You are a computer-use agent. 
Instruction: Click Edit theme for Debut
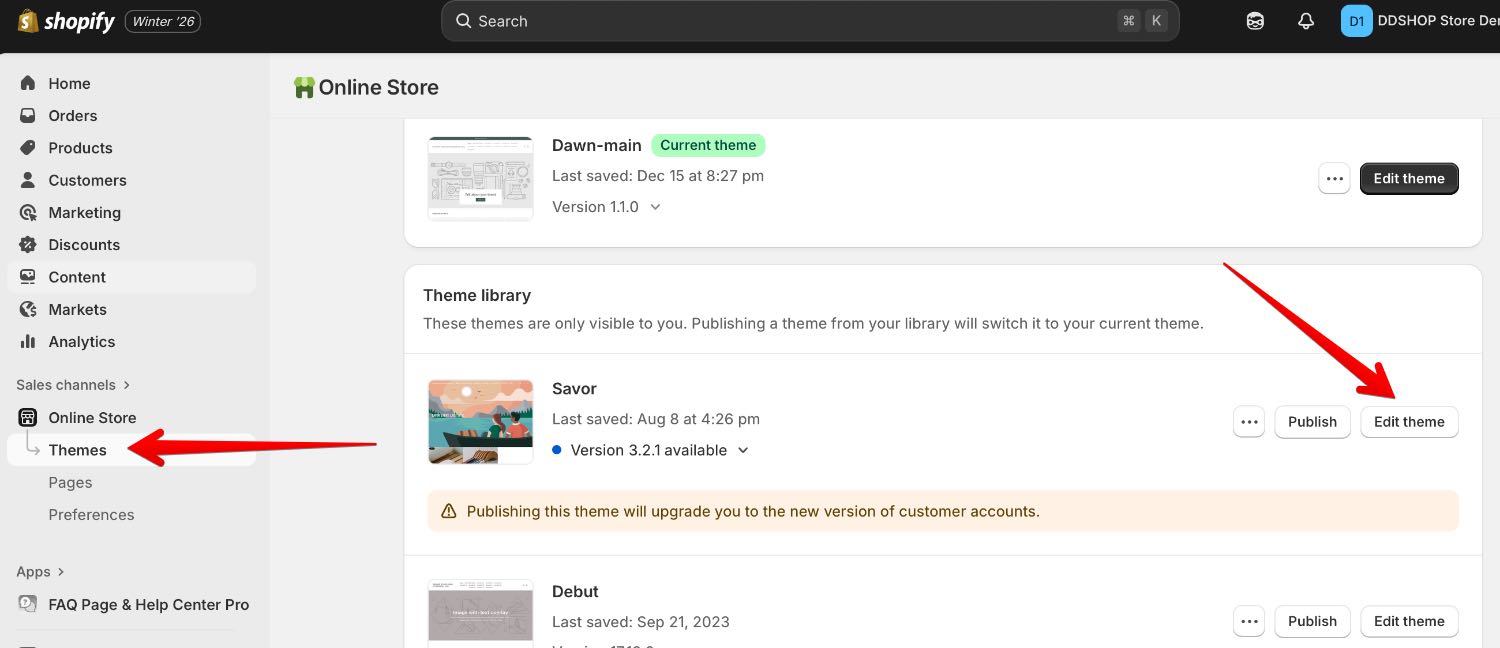point(1408,621)
